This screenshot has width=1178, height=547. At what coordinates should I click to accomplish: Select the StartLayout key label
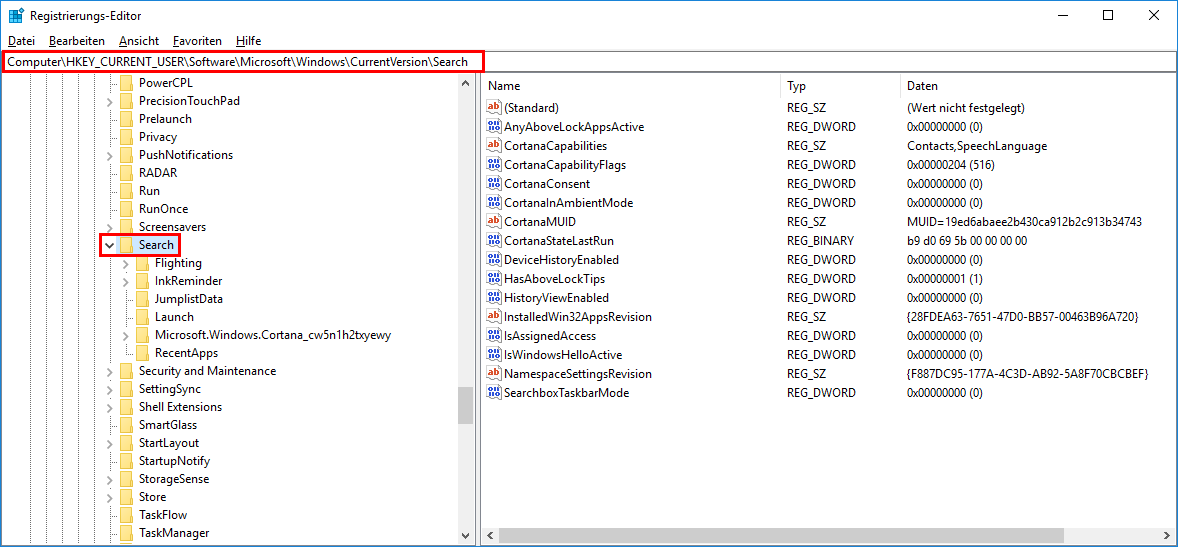pos(169,443)
